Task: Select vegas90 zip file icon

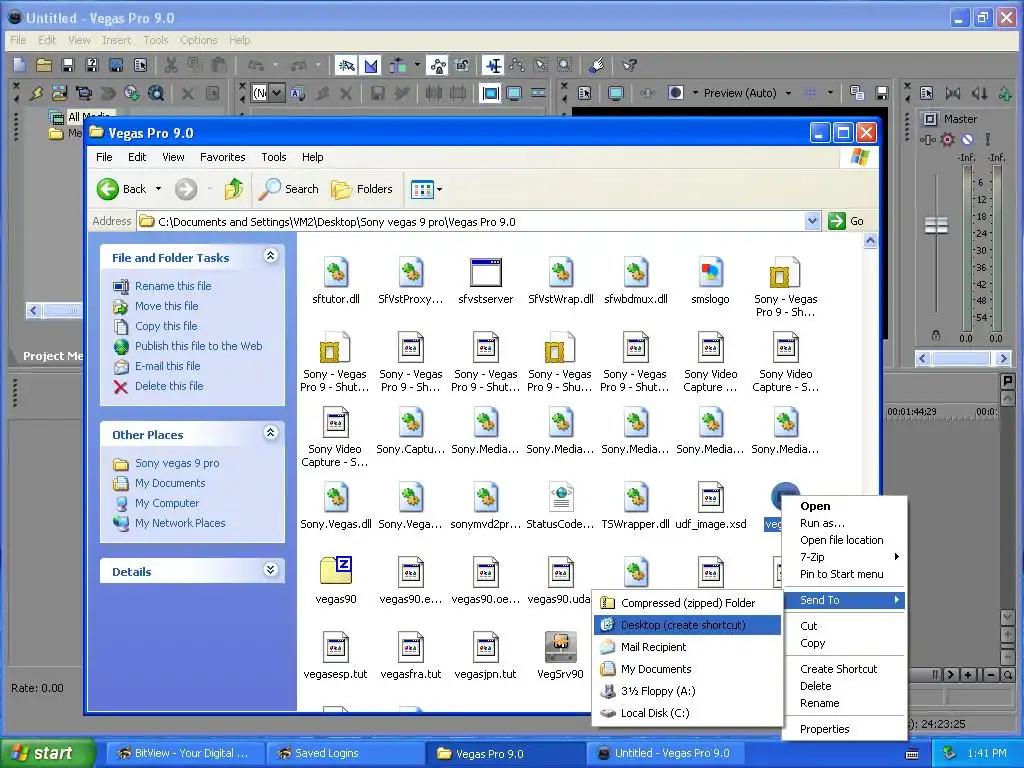Action: tap(336, 570)
